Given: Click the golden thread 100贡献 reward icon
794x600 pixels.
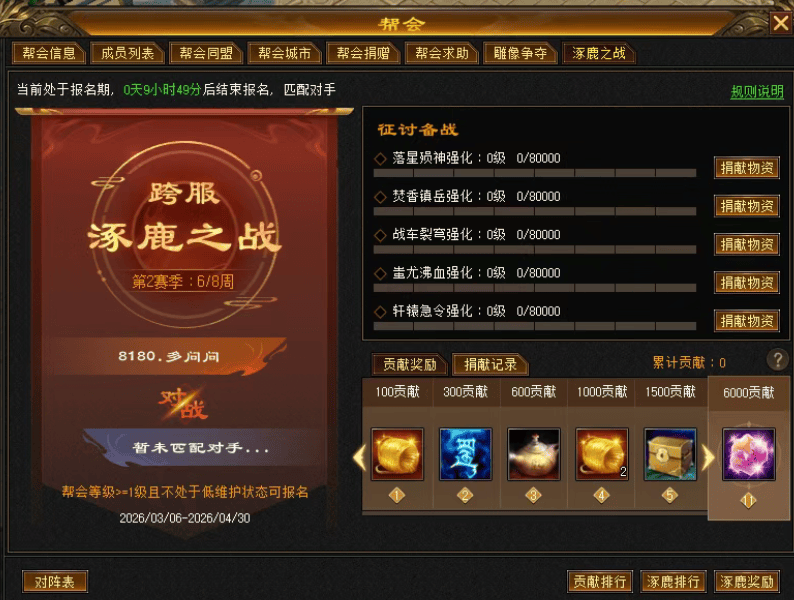Looking at the screenshot, I should point(397,454).
